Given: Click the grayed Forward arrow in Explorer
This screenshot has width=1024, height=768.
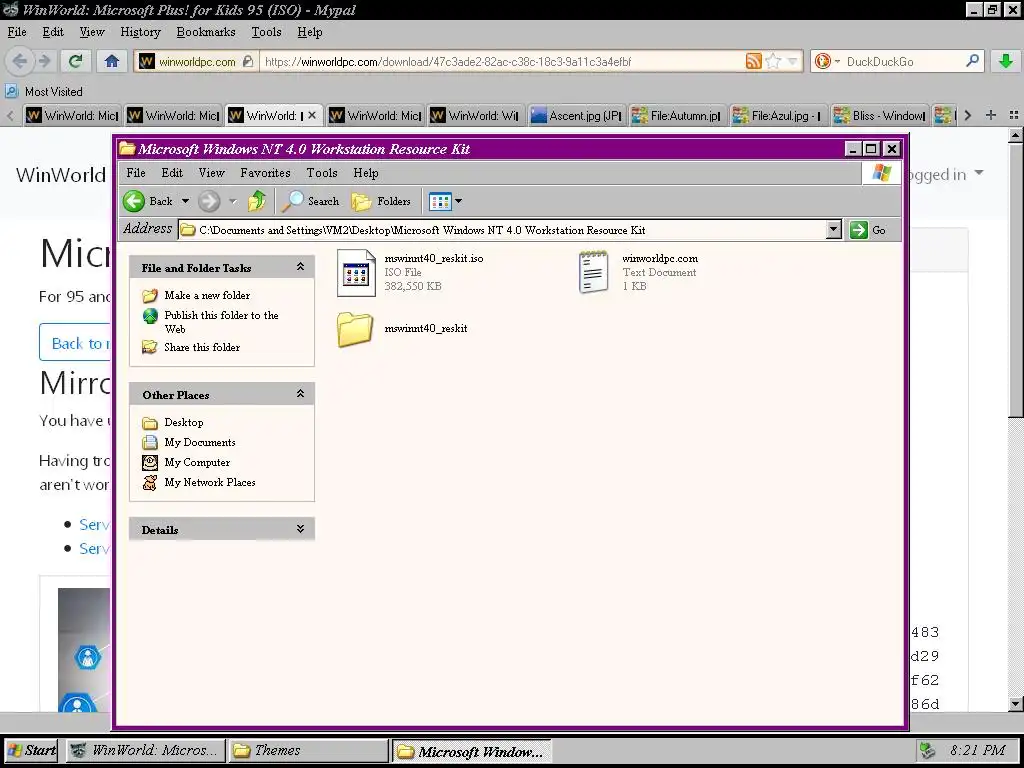Looking at the screenshot, I should [x=209, y=201].
